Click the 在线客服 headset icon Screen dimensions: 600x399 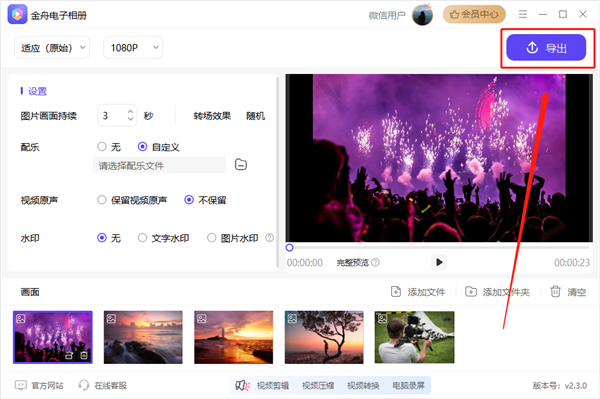83,385
